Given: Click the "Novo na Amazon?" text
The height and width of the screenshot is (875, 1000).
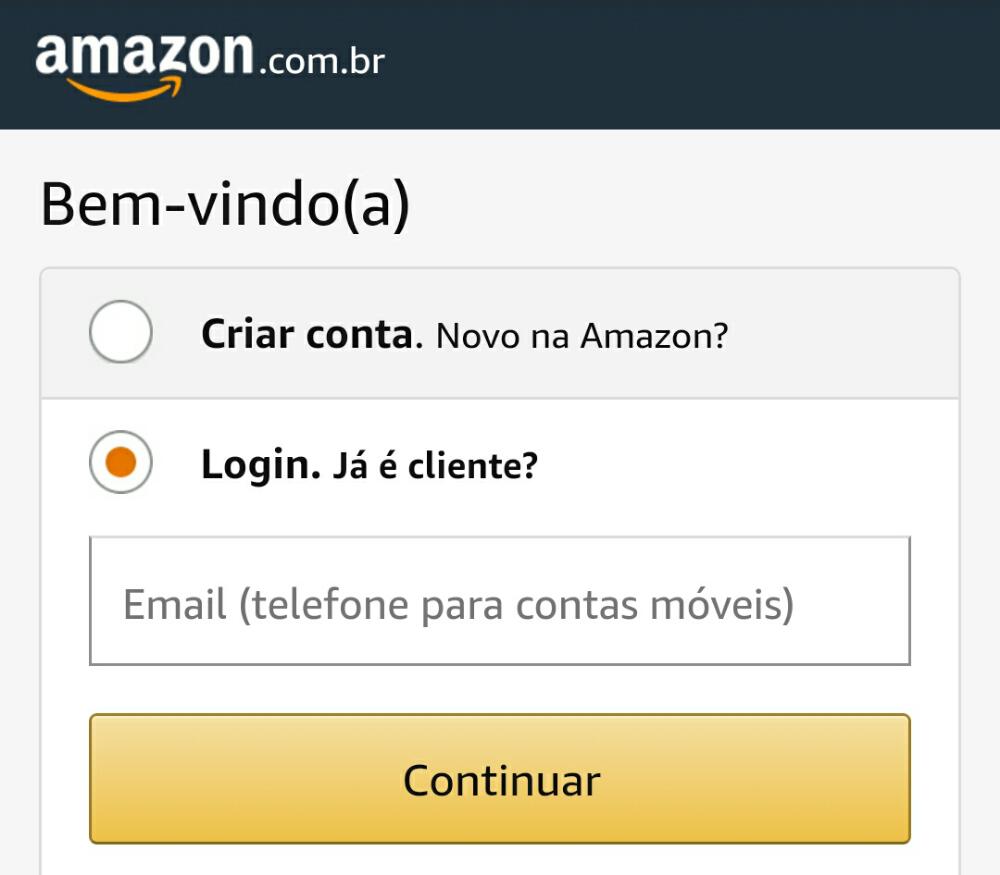Looking at the screenshot, I should point(582,336).
